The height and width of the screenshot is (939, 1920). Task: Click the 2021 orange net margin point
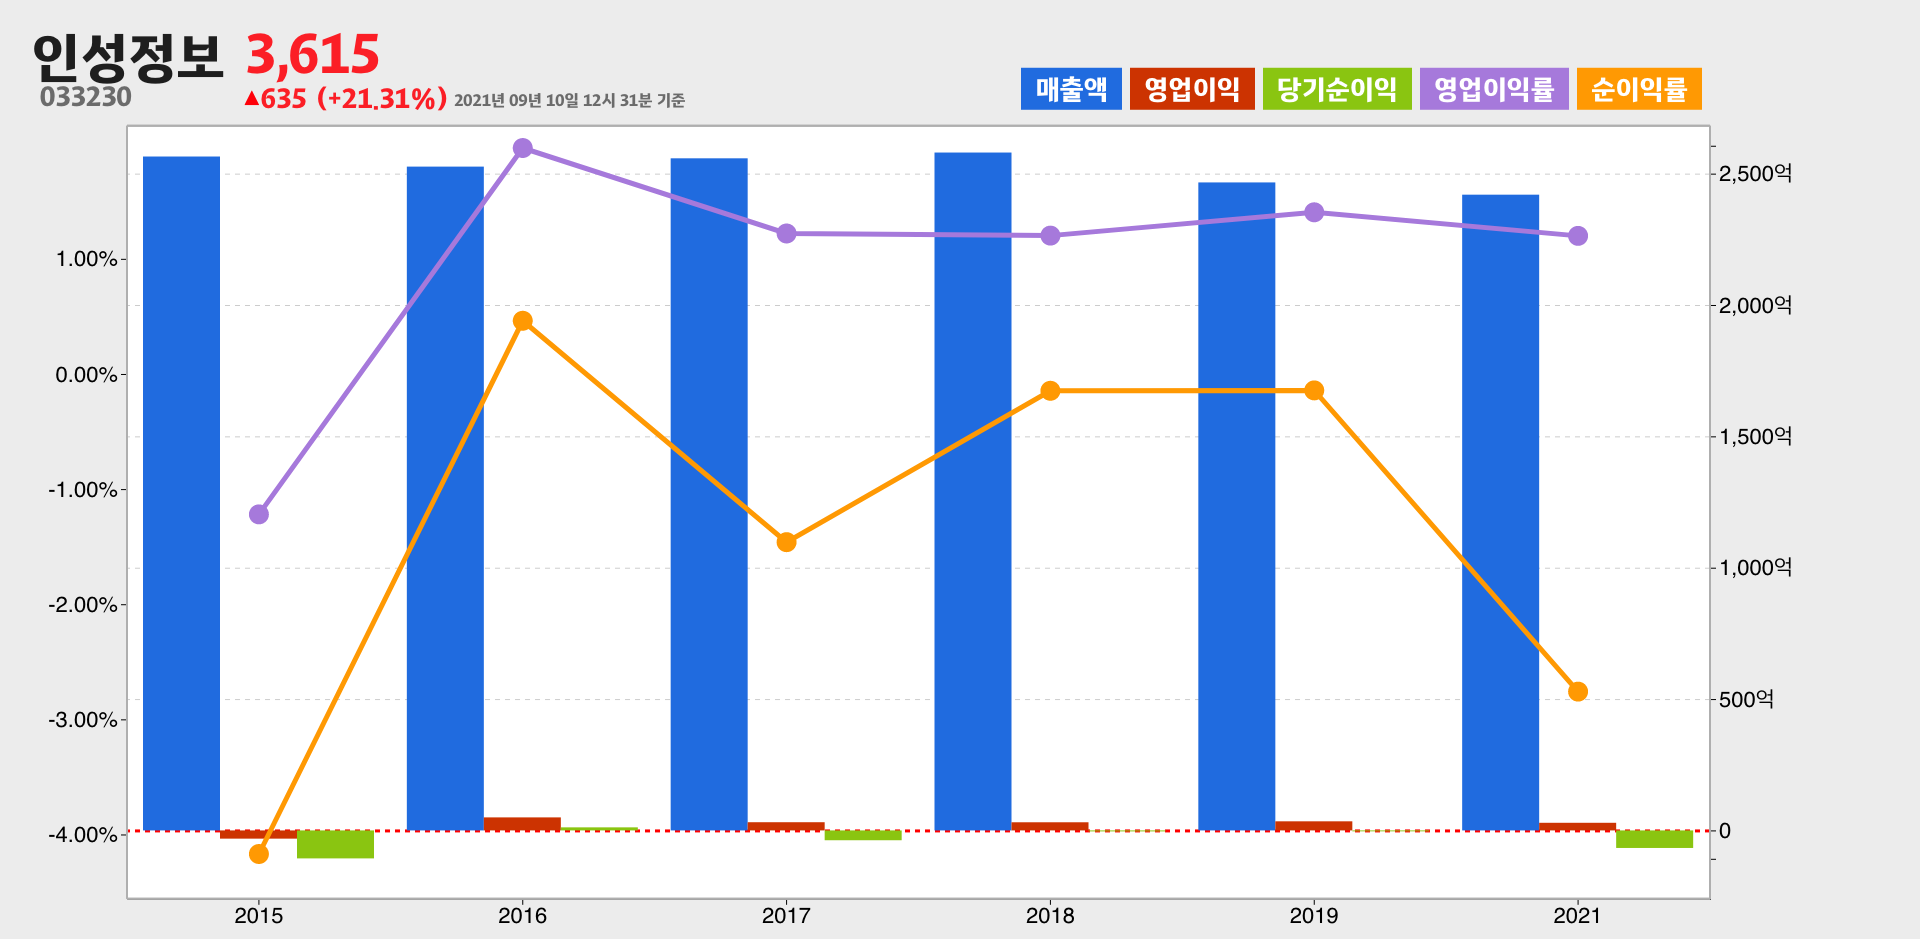tap(1578, 692)
